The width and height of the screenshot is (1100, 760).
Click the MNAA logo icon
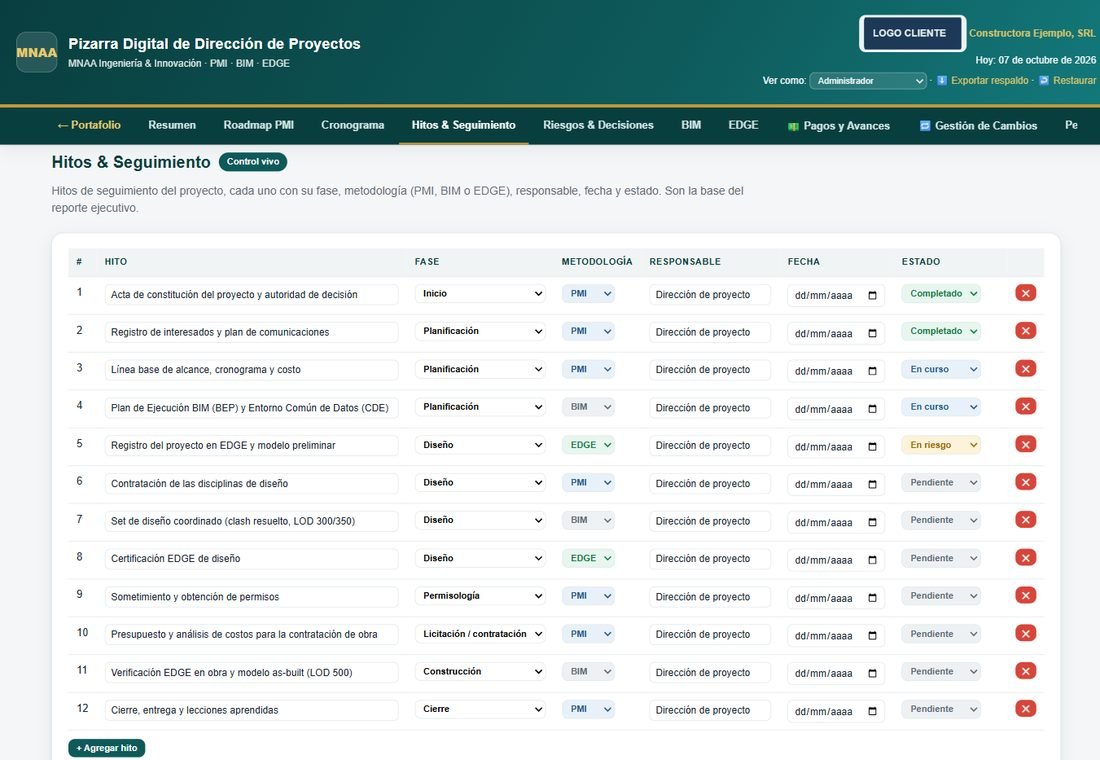pyautogui.click(x=36, y=52)
